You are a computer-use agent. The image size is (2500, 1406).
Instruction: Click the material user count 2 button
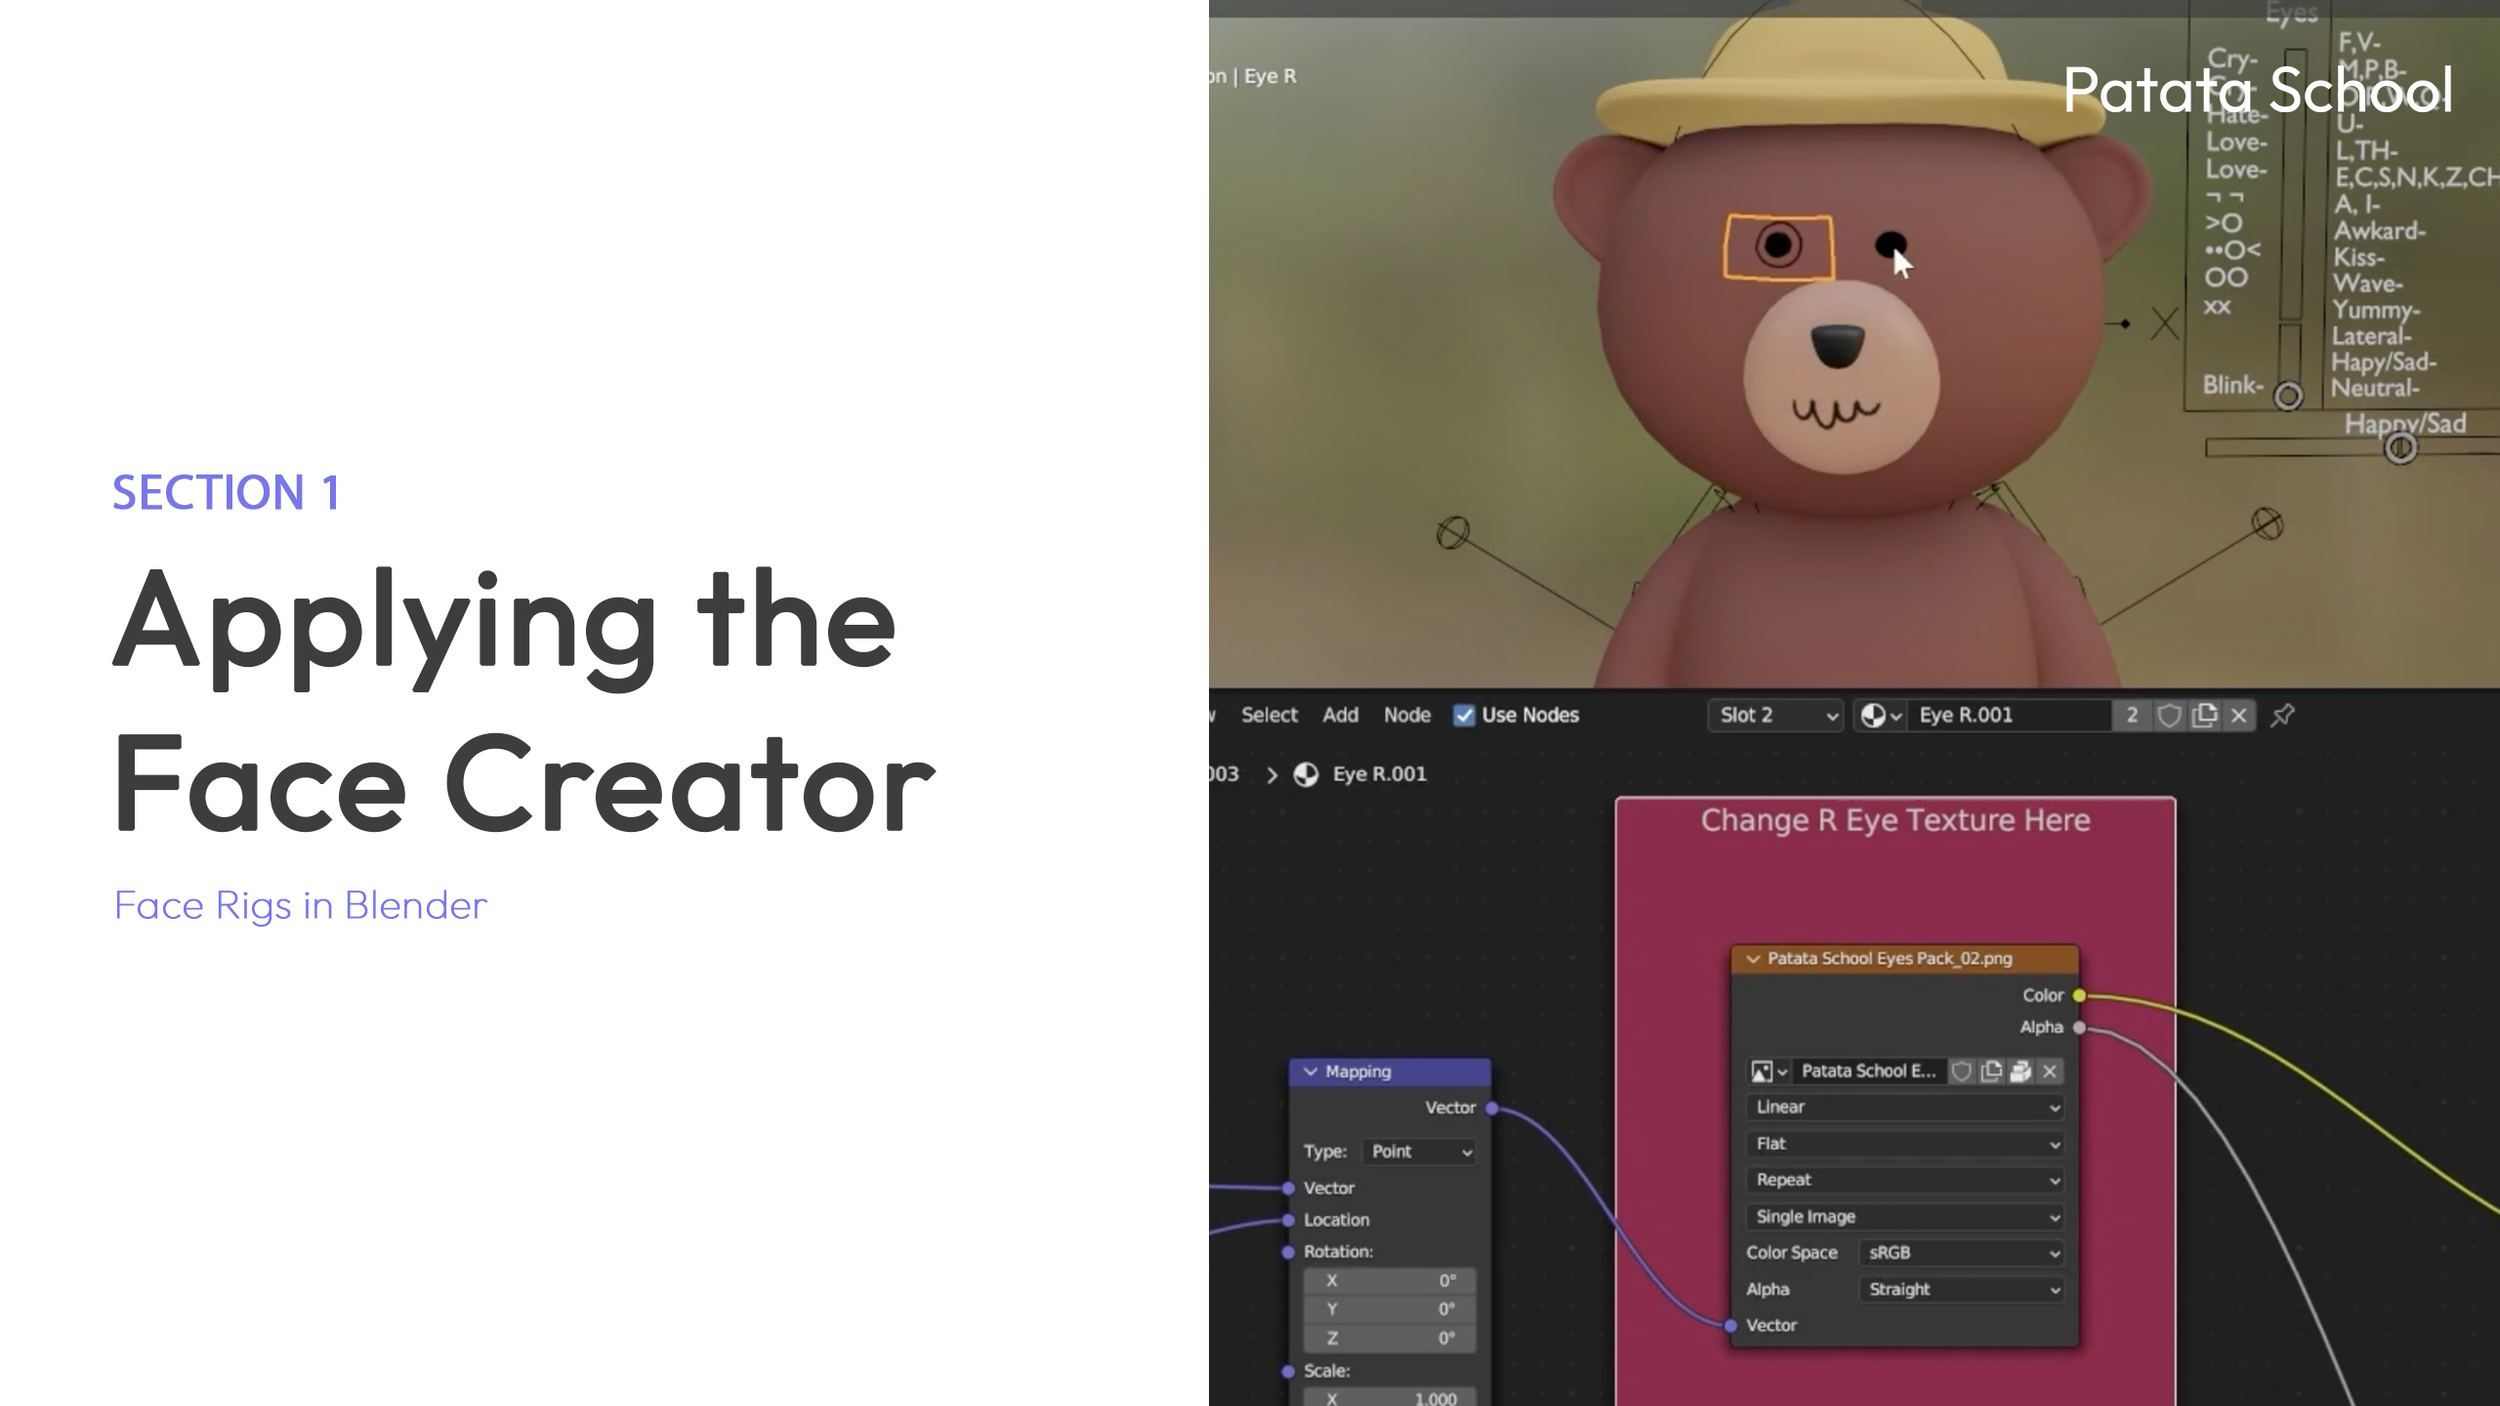pos(2132,715)
